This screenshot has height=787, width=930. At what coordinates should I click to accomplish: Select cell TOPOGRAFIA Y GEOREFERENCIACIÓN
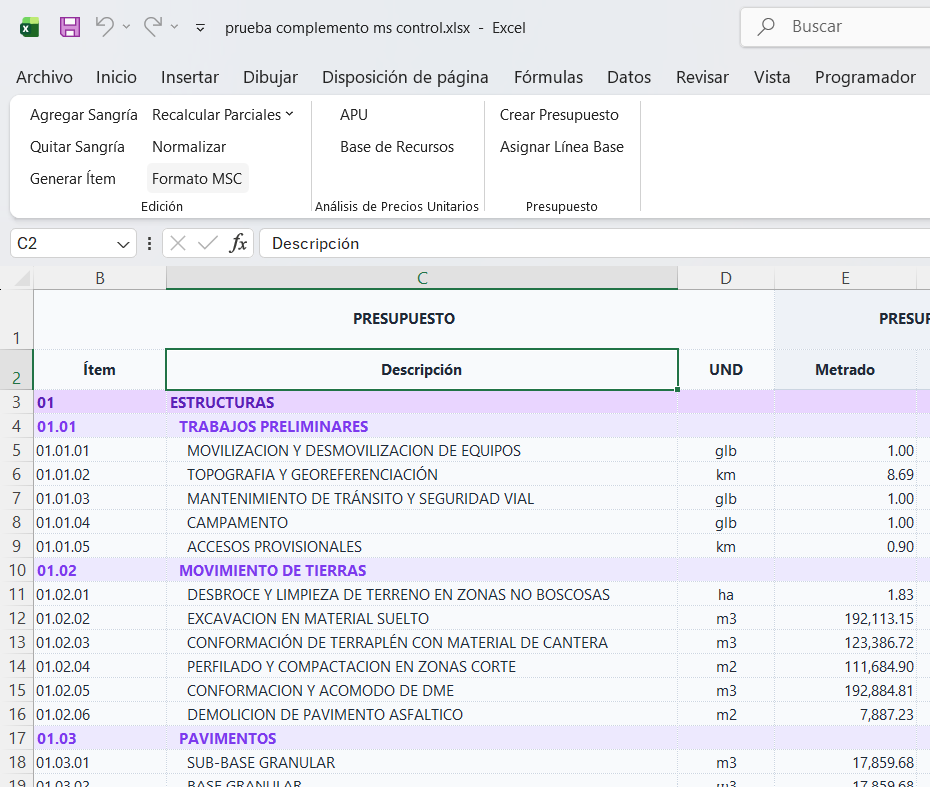coord(422,474)
